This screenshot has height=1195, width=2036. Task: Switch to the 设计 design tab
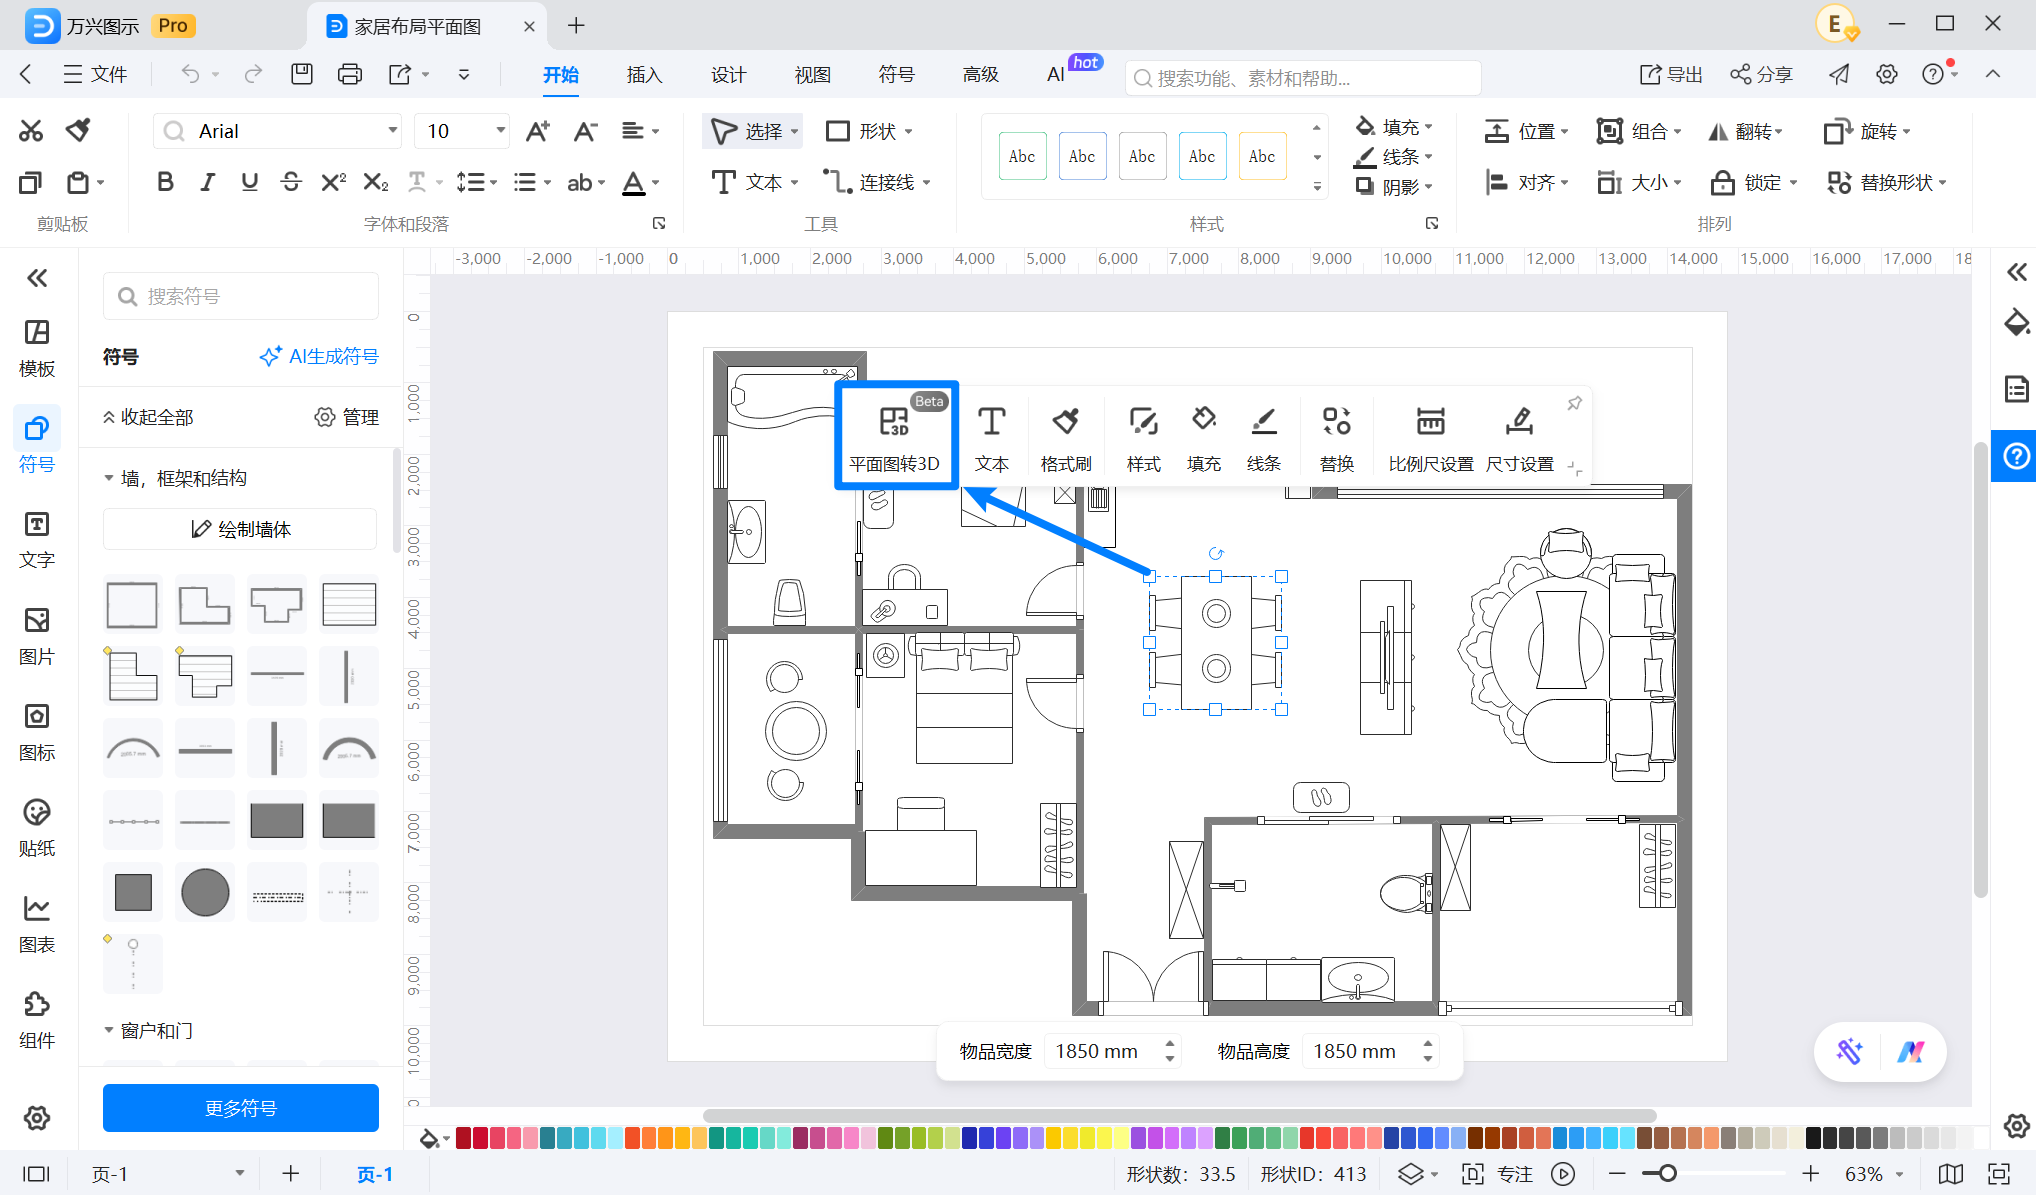728,75
